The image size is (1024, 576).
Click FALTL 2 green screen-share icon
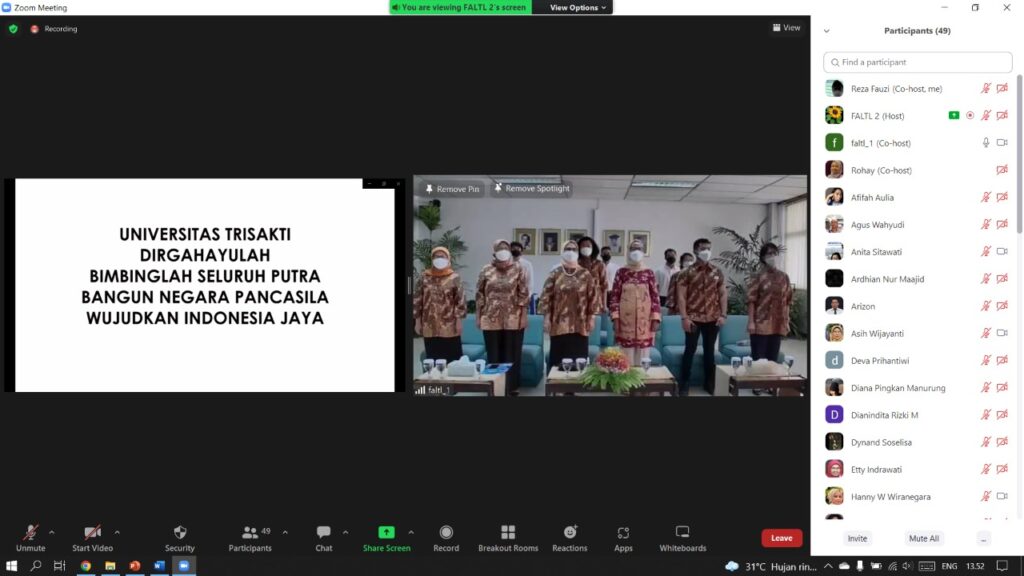point(953,116)
